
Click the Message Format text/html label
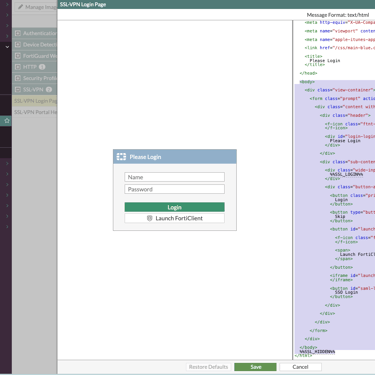(338, 15)
